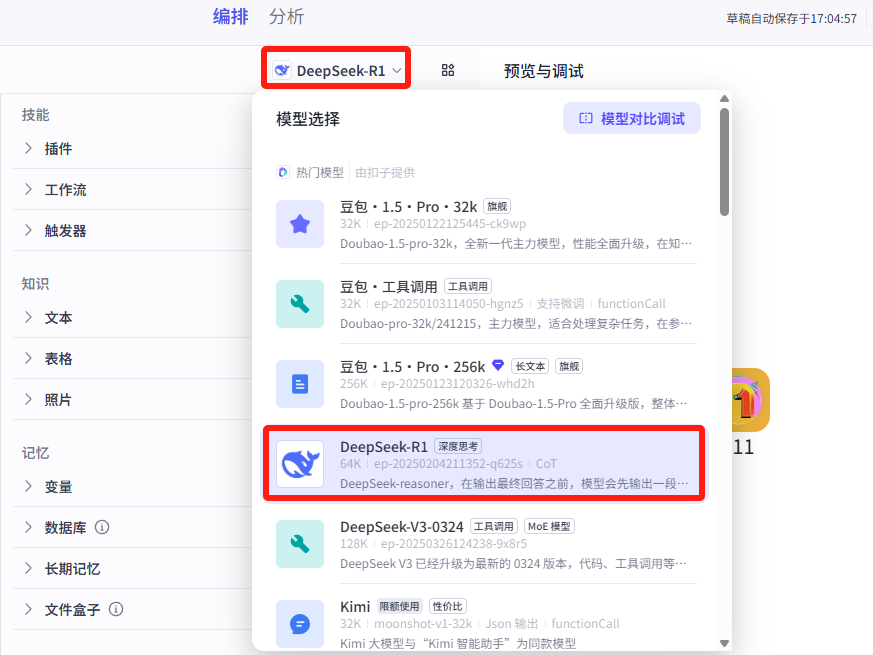This screenshot has height=655, width=873.
Task: Switch to the 分析 tab
Action: [x=286, y=17]
